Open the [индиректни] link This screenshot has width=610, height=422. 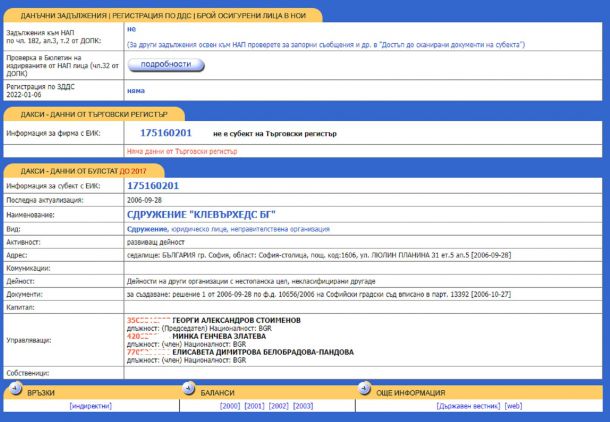coord(91,406)
